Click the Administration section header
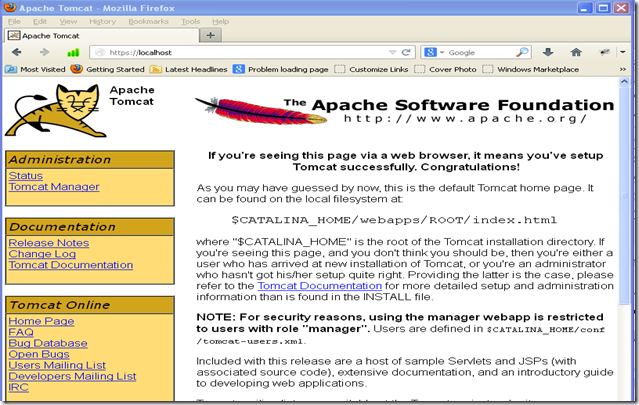The width and height of the screenshot is (639, 405). (x=90, y=160)
